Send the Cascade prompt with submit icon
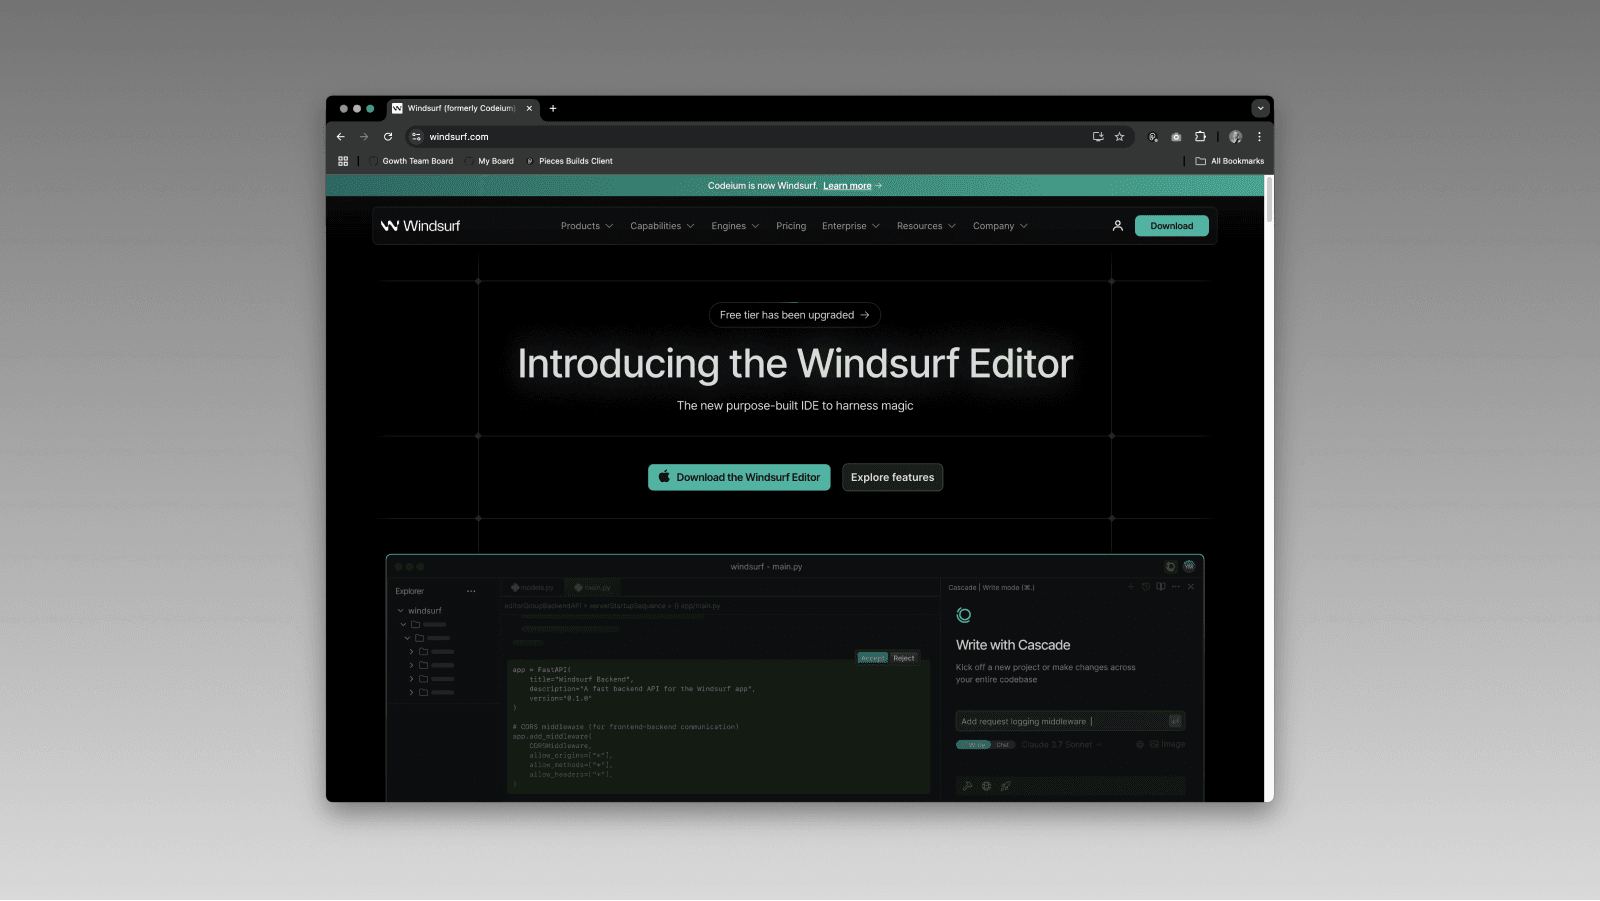The image size is (1600, 901). (1175, 721)
